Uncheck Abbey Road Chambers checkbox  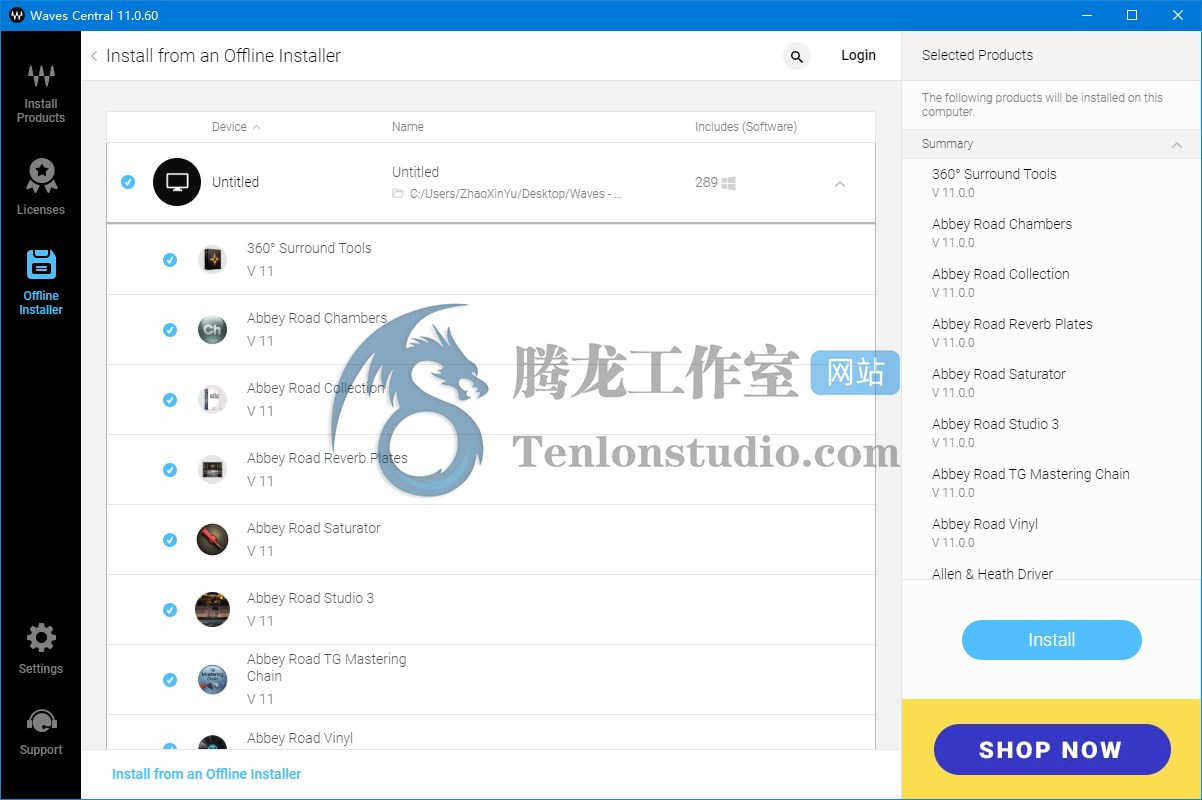(x=170, y=330)
